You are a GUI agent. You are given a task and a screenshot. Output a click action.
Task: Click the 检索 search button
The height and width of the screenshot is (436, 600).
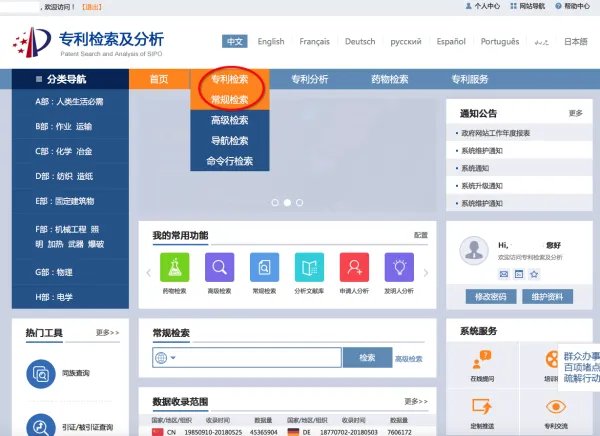tap(367, 358)
